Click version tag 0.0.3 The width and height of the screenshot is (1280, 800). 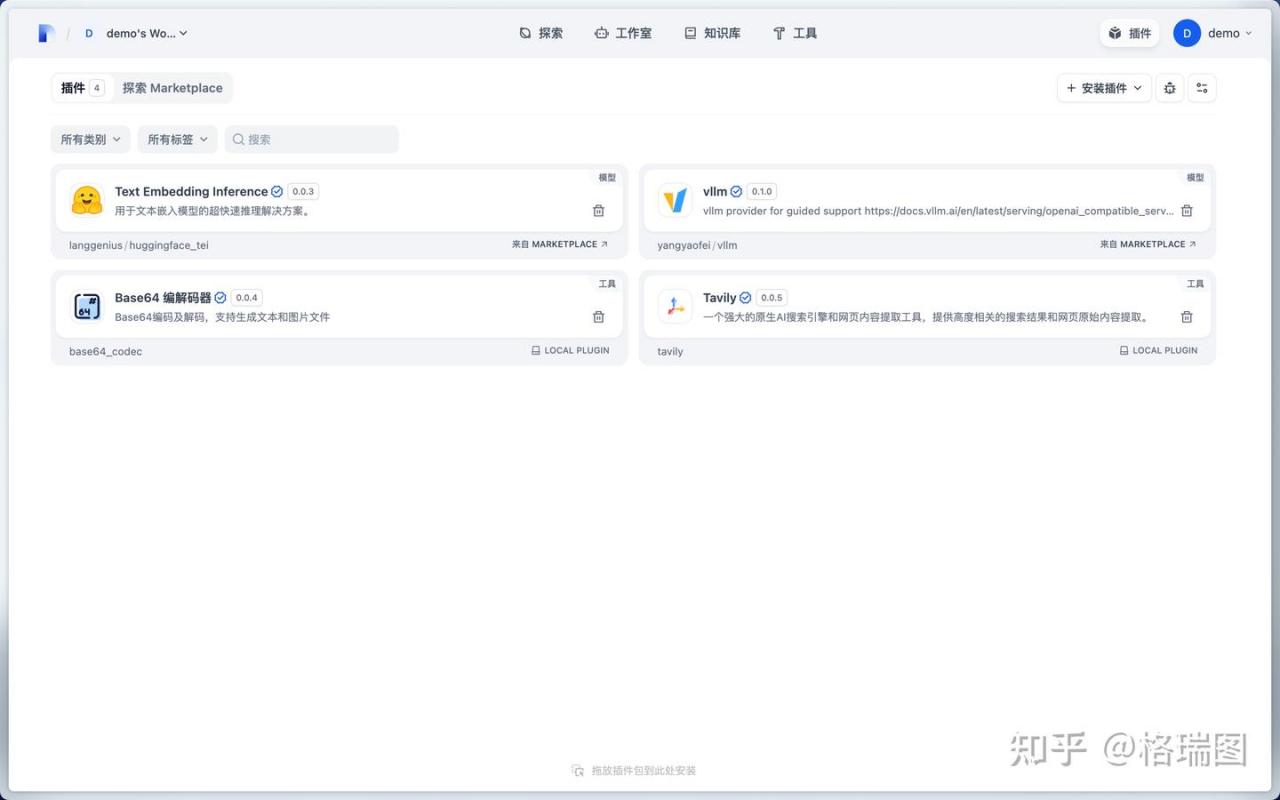303,191
